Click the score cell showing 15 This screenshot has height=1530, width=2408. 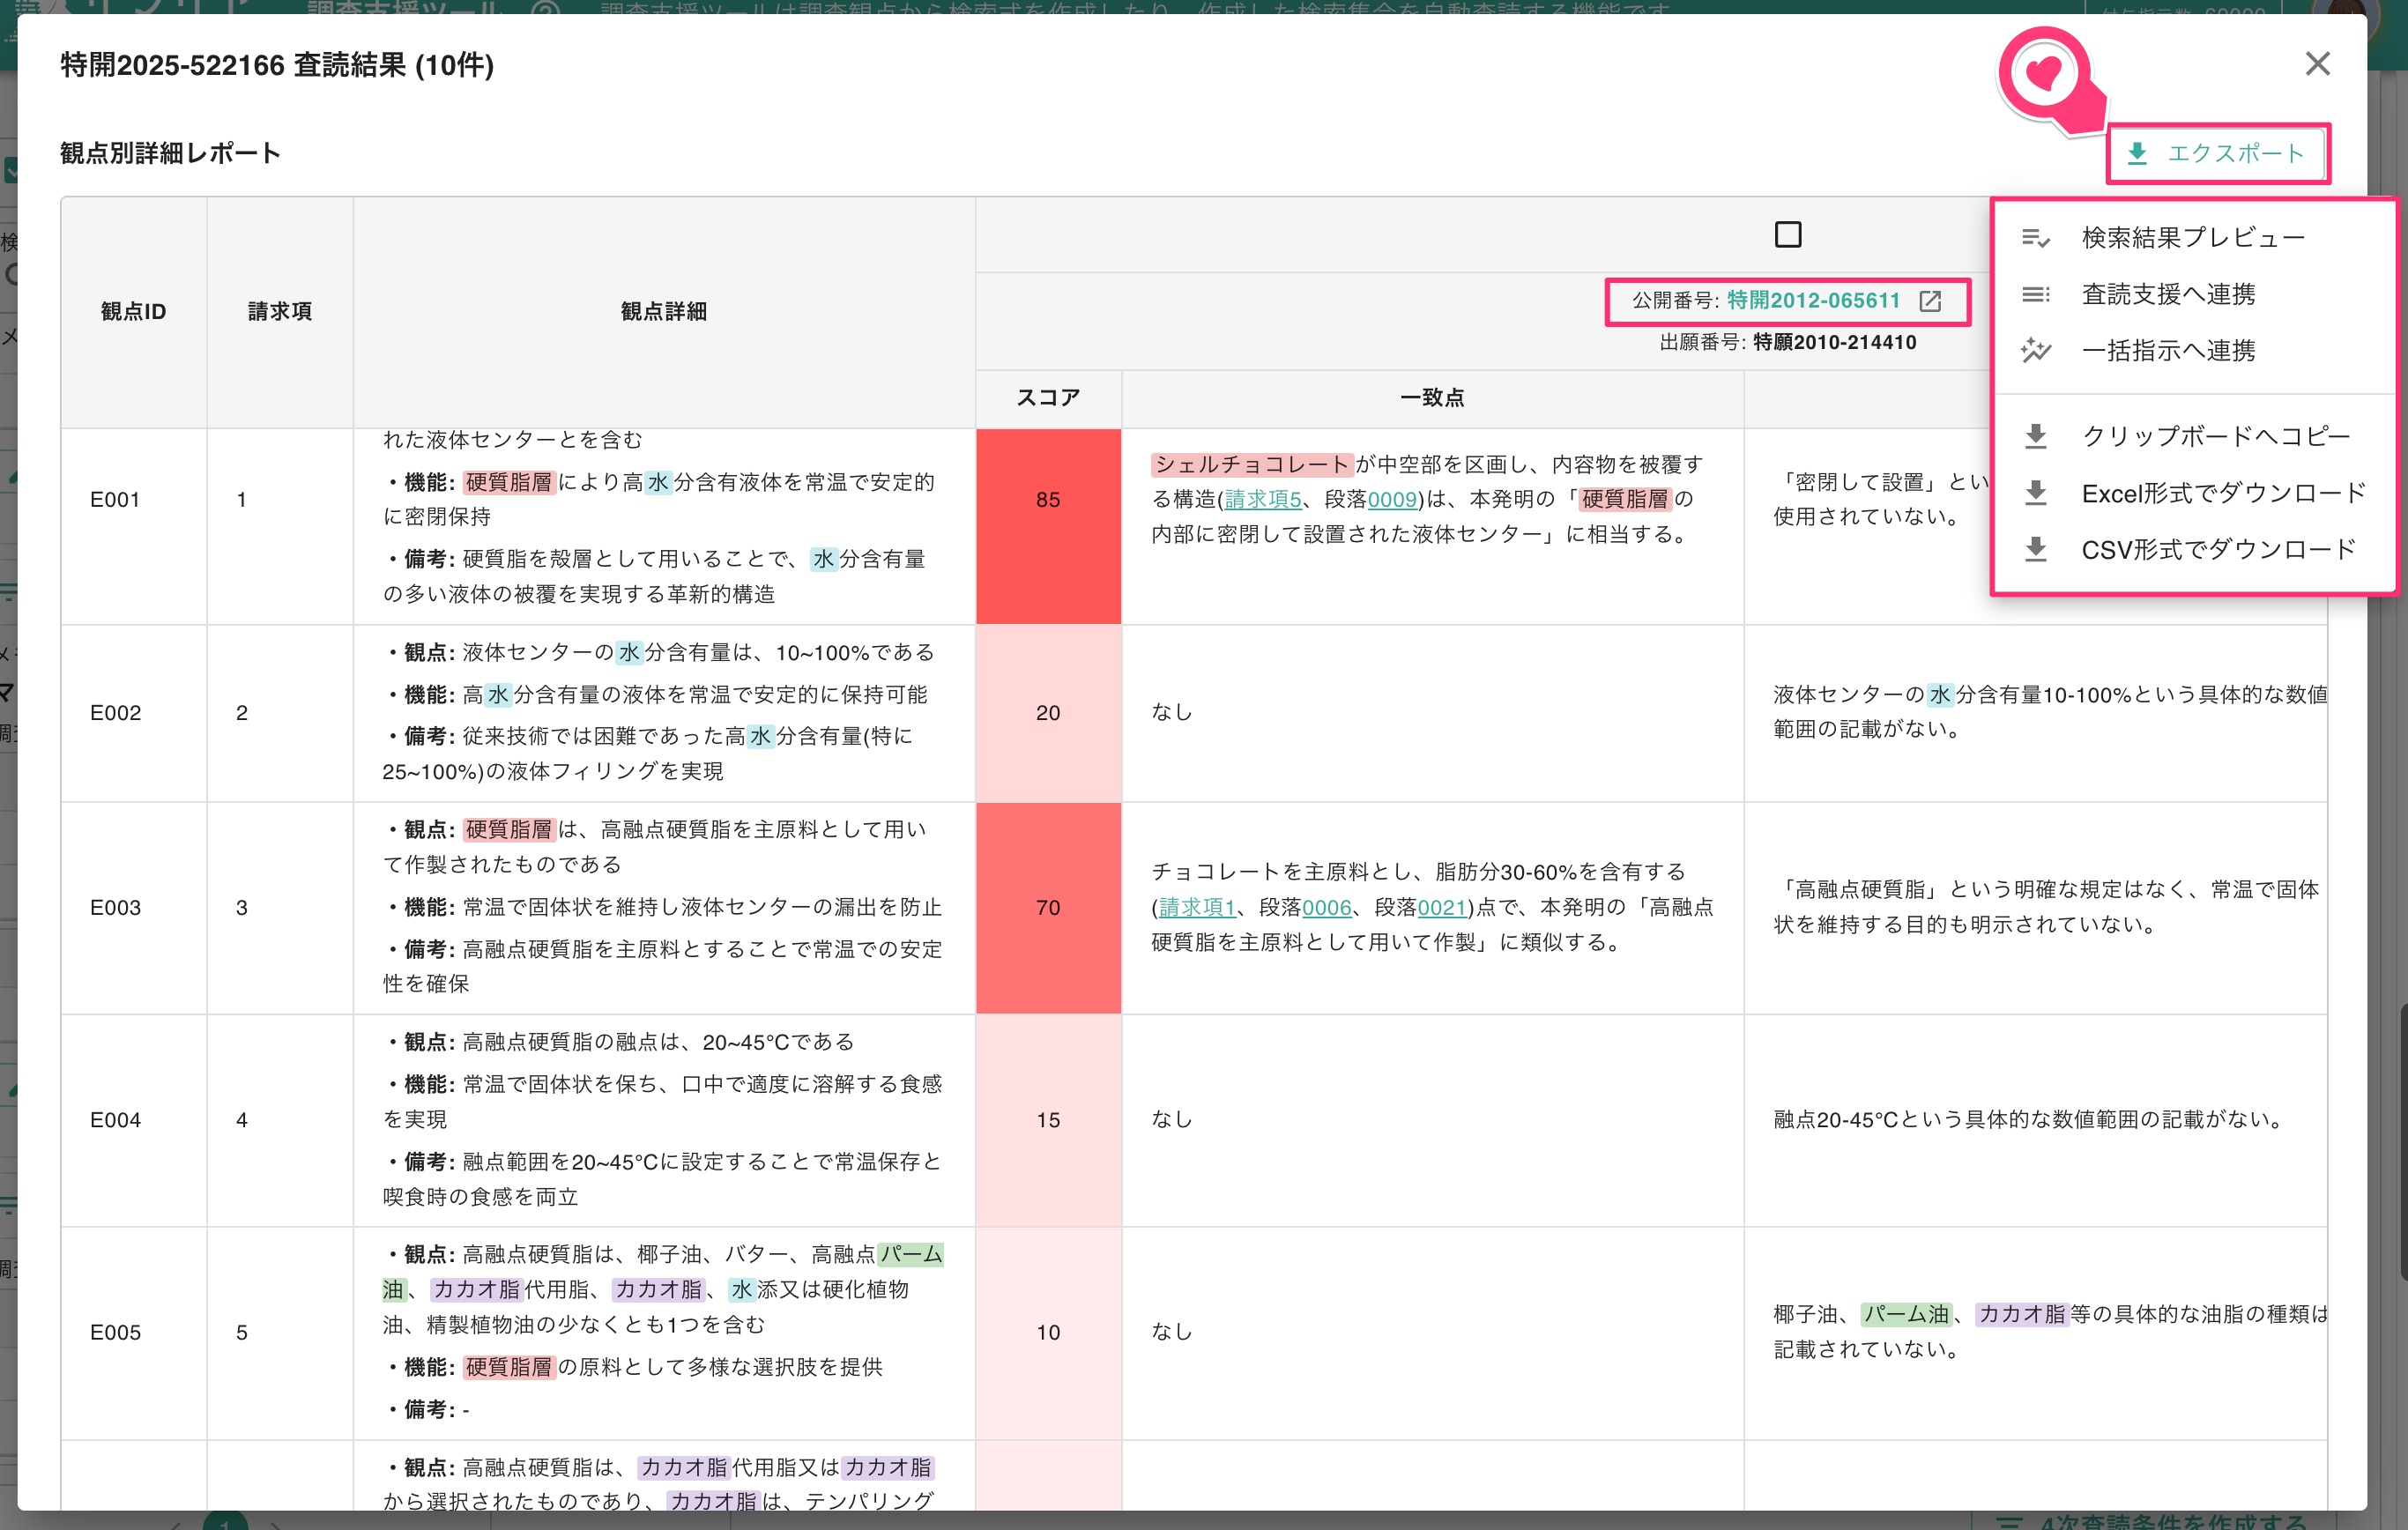pyautogui.click(x=1048, y=1120)
